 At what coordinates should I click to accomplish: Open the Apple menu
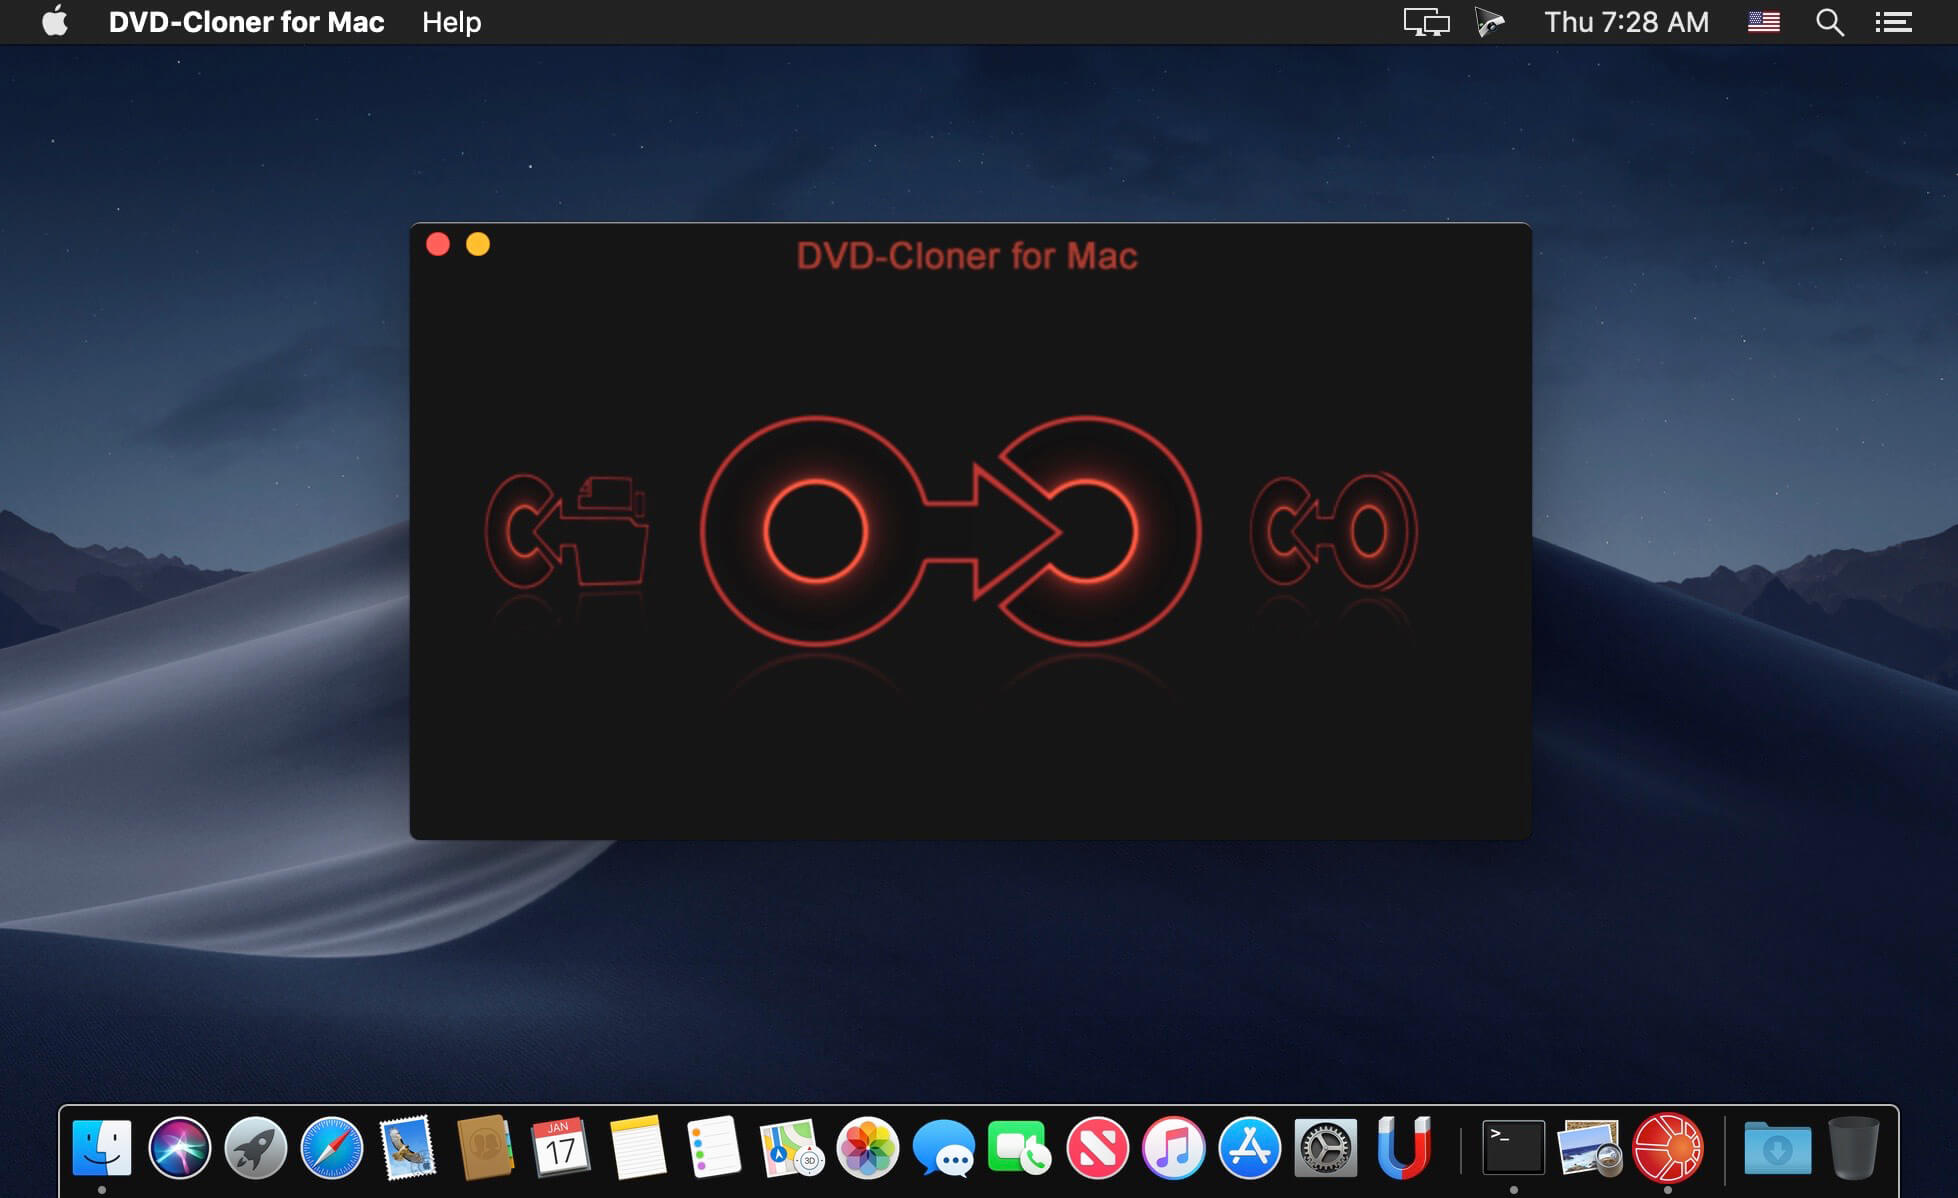(55, 21)
